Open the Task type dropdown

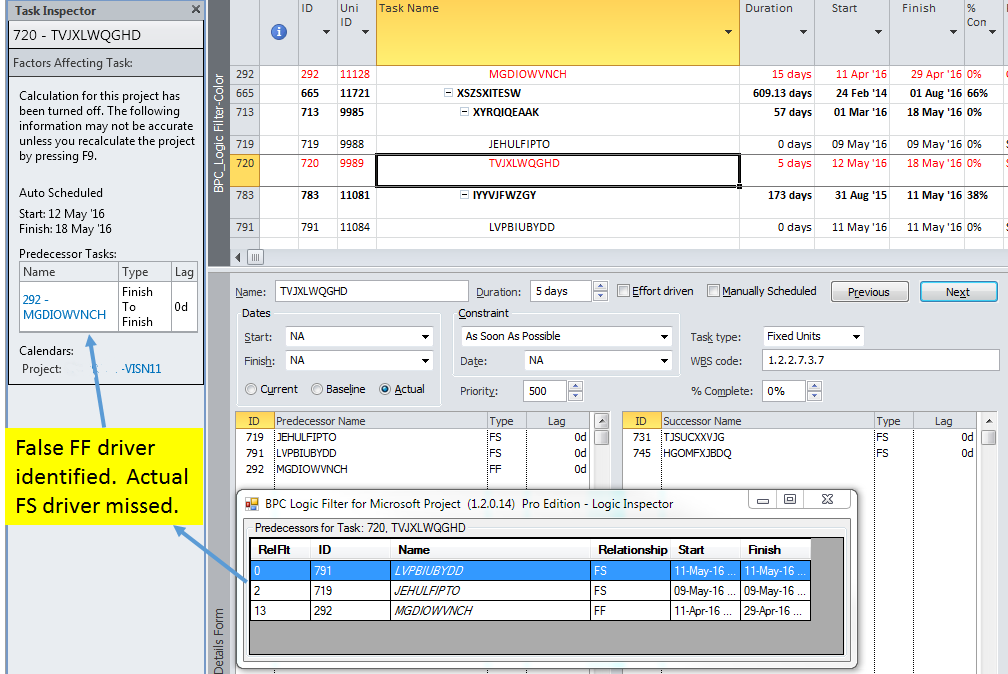pos(856,336)
